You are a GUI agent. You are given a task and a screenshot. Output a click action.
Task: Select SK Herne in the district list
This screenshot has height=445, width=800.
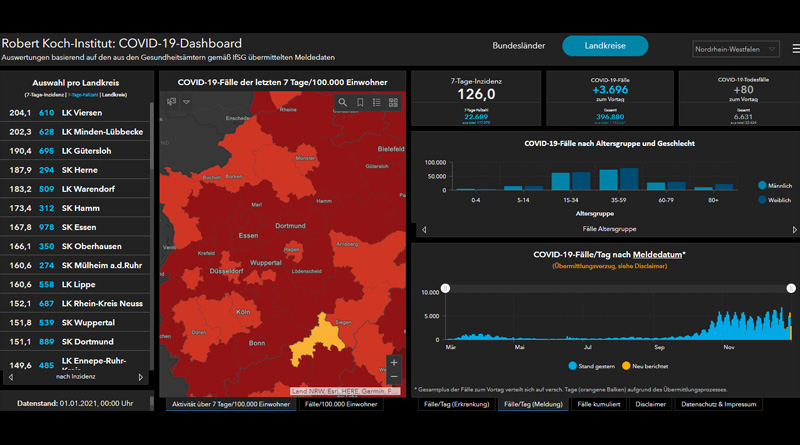tap(75, 170)
